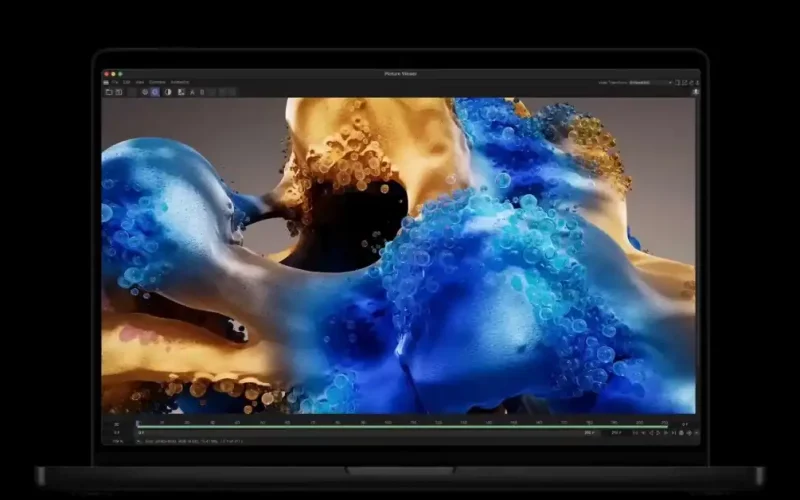Click the go to end playback button
The height and width of the screenshot is (500, 800).
[x=674, y=433]
